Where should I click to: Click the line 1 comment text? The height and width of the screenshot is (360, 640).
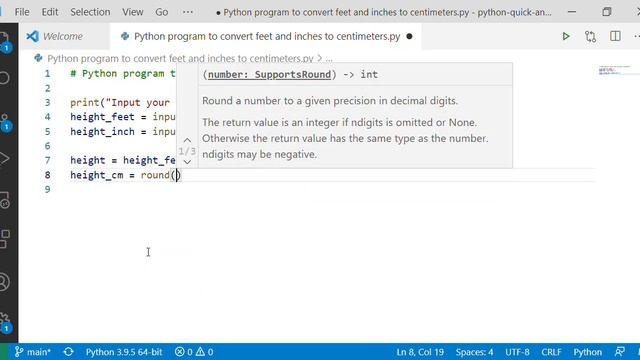122,73
